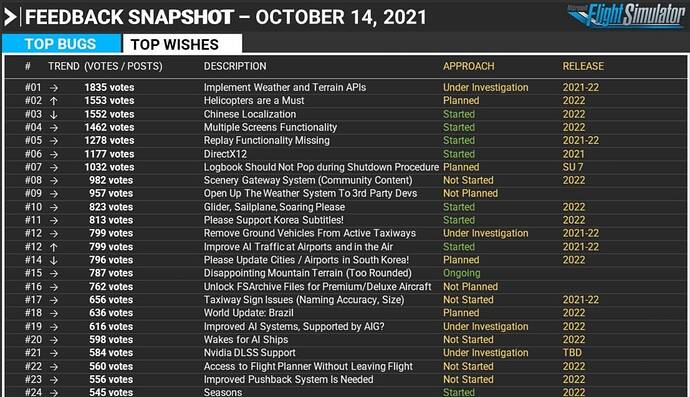Select the APPROACH column header
Screen dimensions: 690x397
(x=469, y=66)
